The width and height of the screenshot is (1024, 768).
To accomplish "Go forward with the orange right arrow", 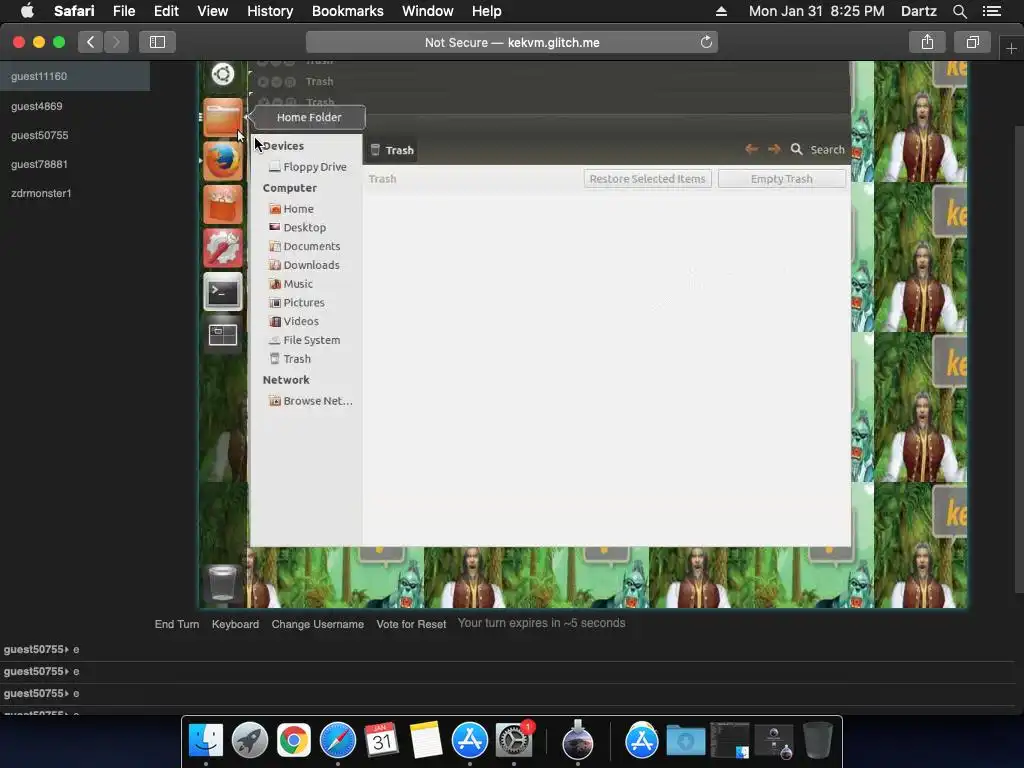I will pyautogui.click(x=774, y=150).
